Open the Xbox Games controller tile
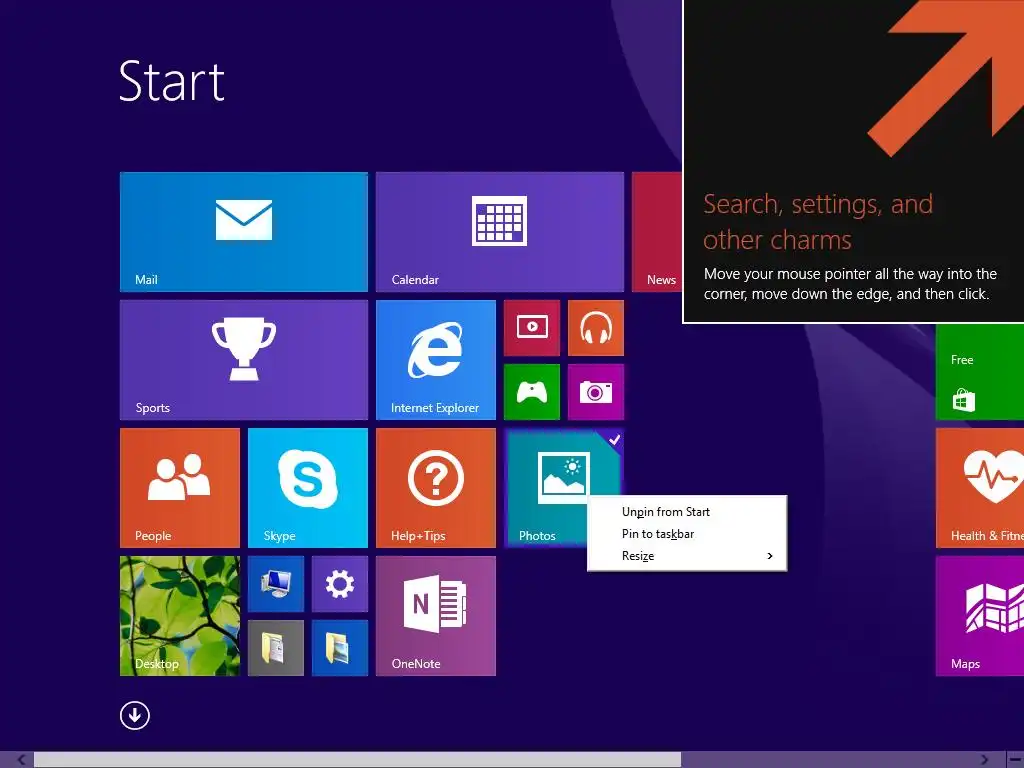The image size is (1024, 768). [532, 392]
